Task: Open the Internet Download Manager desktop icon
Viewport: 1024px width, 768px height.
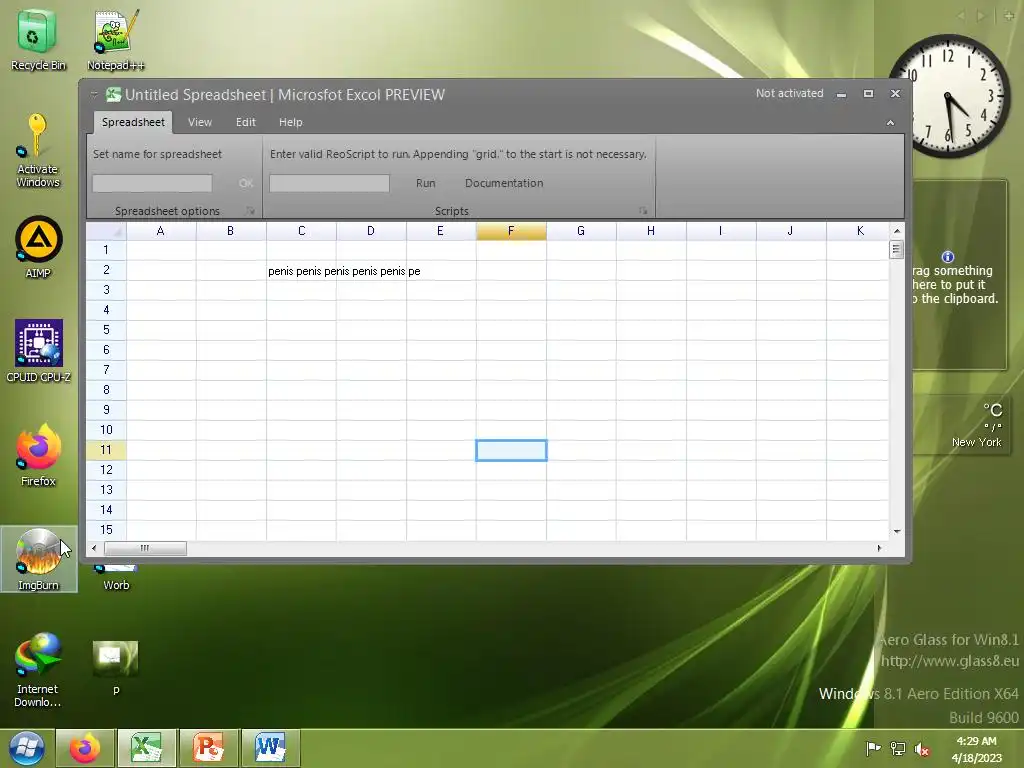Action: (x=37, y=670)
